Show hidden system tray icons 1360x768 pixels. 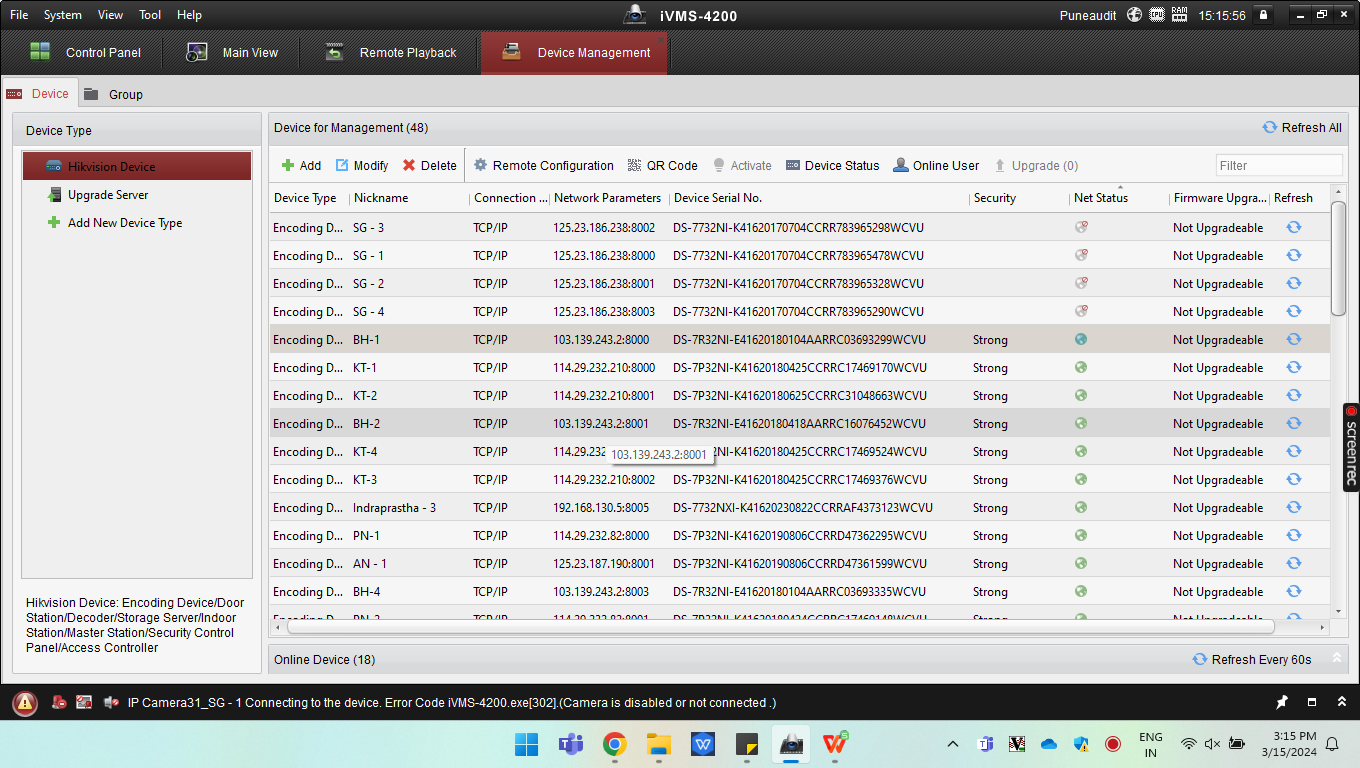(x=952, y=744)
